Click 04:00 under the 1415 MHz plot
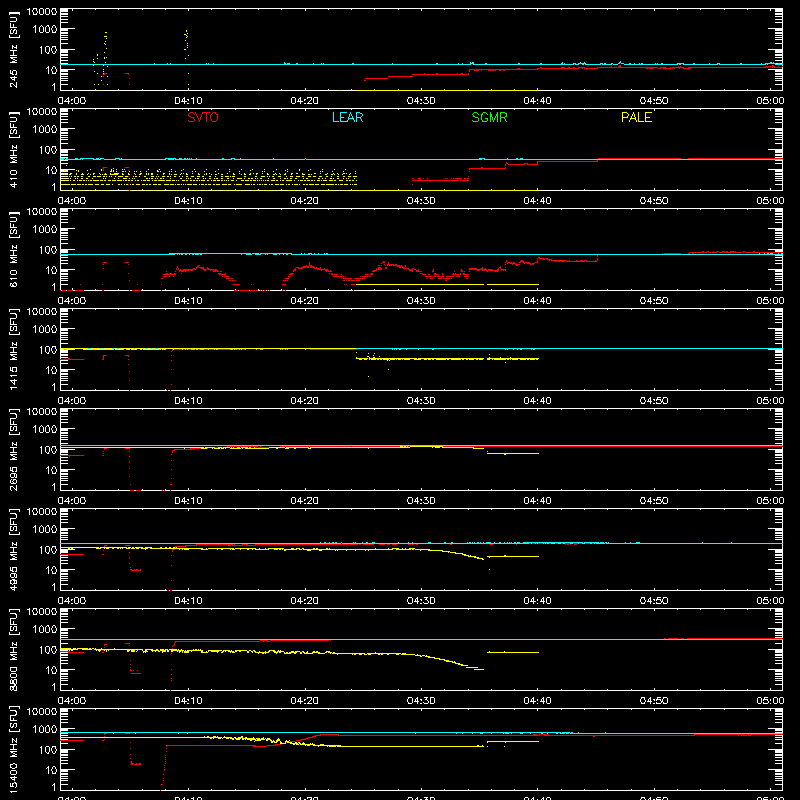Image resolution: width=800 pixels, height=800 pixels. point(71,401)
